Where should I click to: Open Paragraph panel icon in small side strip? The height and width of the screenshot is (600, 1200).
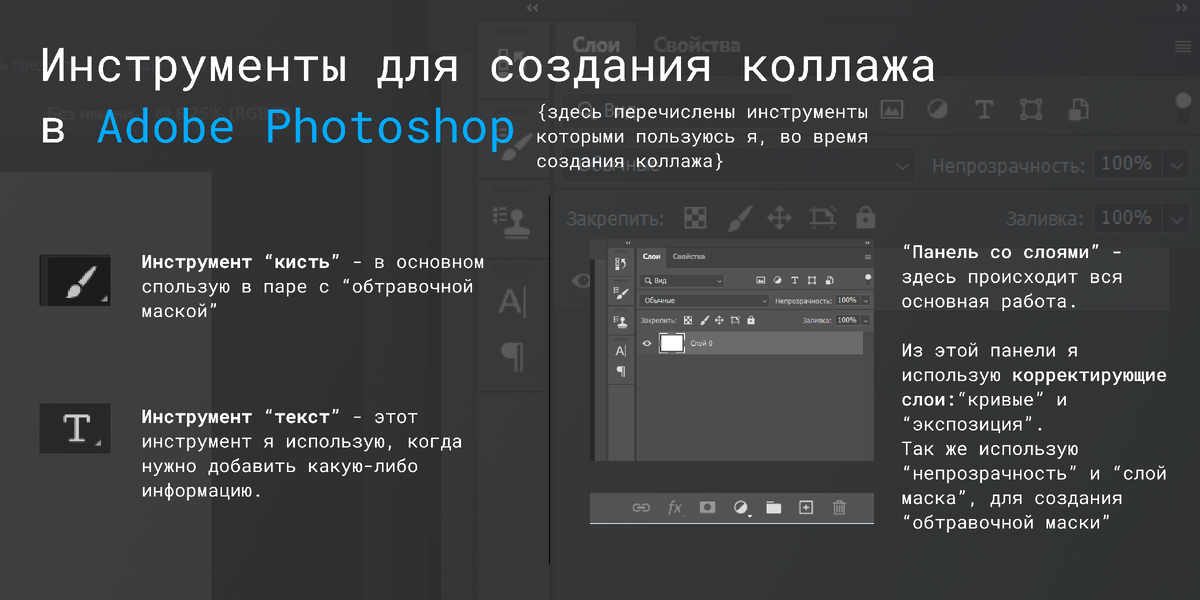621,370
